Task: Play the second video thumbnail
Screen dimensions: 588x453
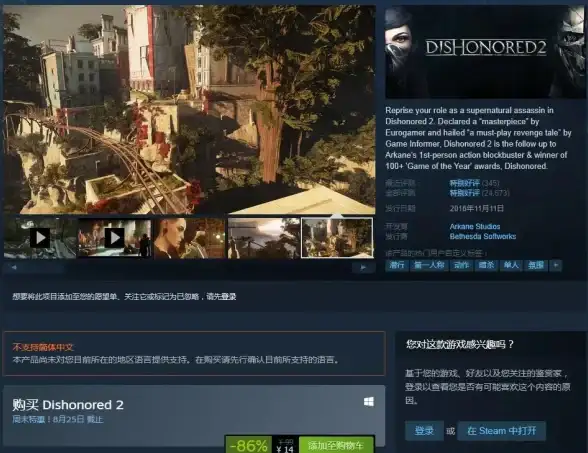Action: [x=114, y=238]
